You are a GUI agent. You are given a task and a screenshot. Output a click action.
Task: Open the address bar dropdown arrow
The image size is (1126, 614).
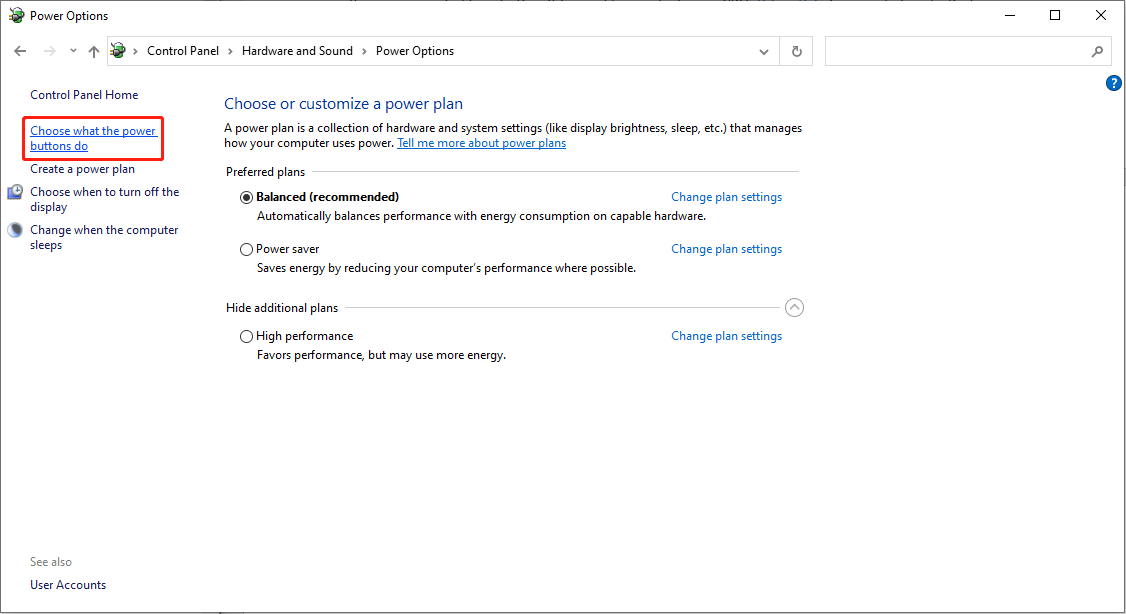tap(763, 50)
